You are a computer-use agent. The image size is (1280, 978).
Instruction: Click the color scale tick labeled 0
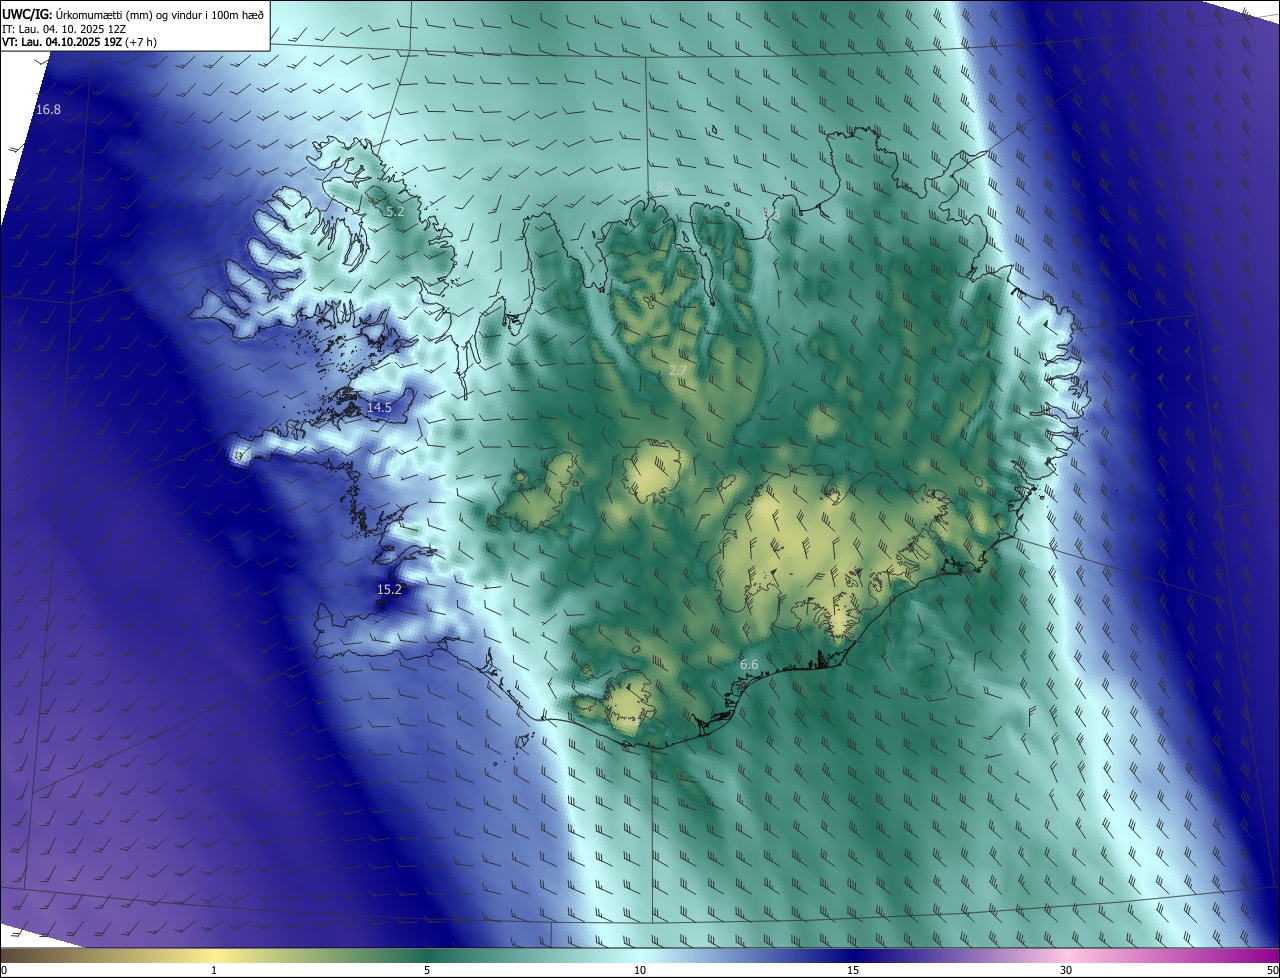[x=3, y=970]
